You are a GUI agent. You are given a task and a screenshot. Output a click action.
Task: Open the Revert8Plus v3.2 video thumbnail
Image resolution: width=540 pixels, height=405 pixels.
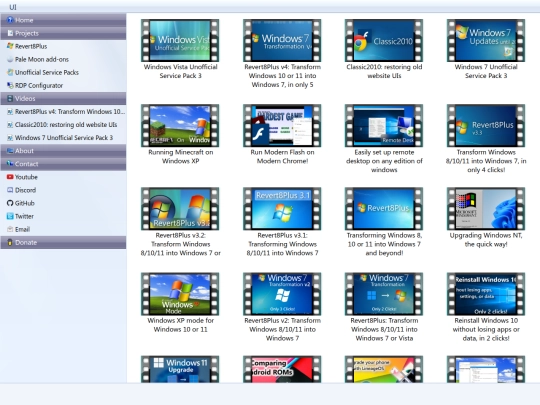pos(180,209)
